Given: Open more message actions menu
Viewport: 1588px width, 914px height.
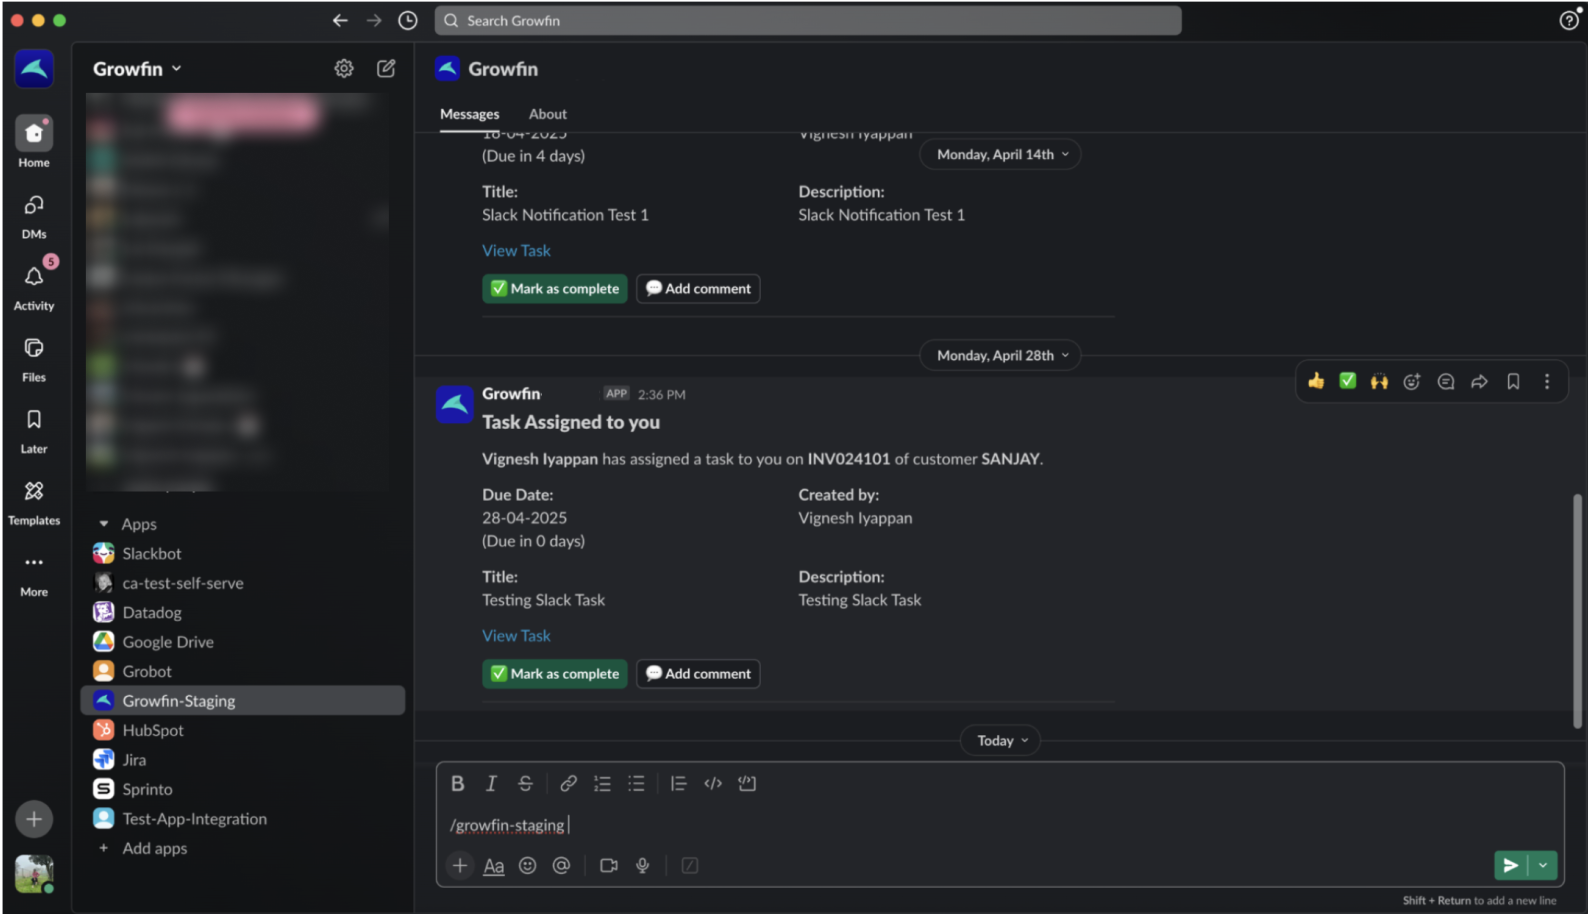Looking at the screenshot, I should coord(1547,381).
